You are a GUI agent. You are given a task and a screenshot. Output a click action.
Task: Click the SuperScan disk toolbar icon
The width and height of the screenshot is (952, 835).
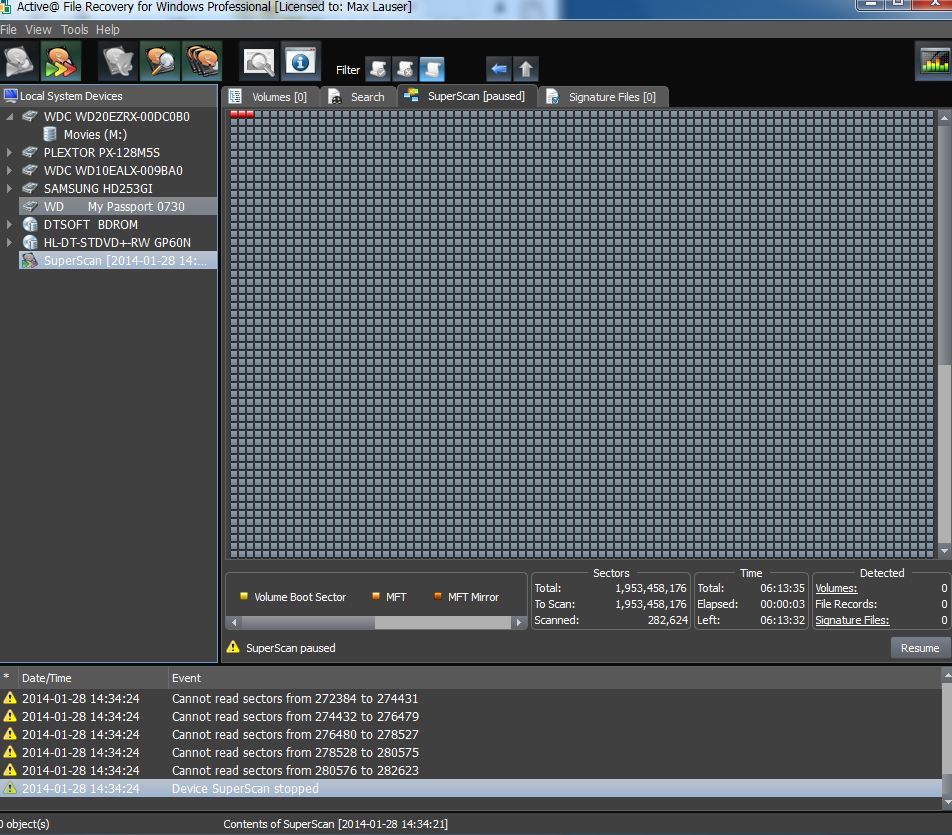tap(61, 62)
